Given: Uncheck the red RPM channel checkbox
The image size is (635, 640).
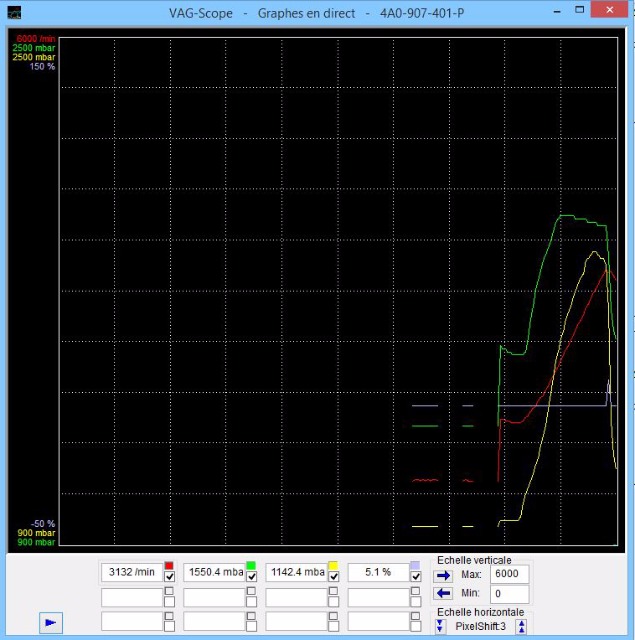Looking at the screenshot, I should coord(169,578).
